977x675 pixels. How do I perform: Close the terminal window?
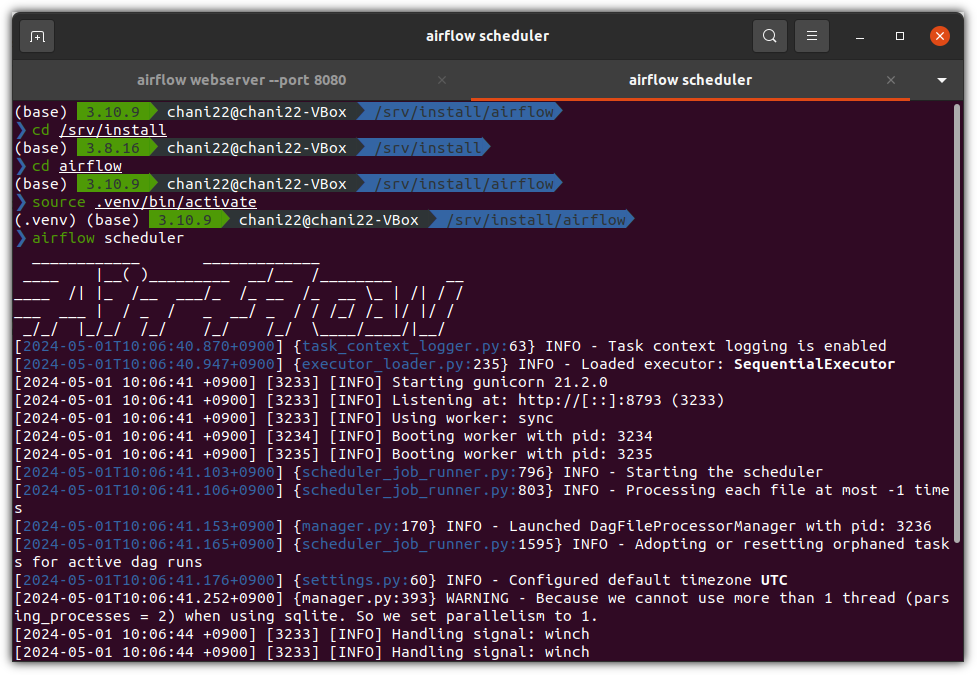point(940,36)
